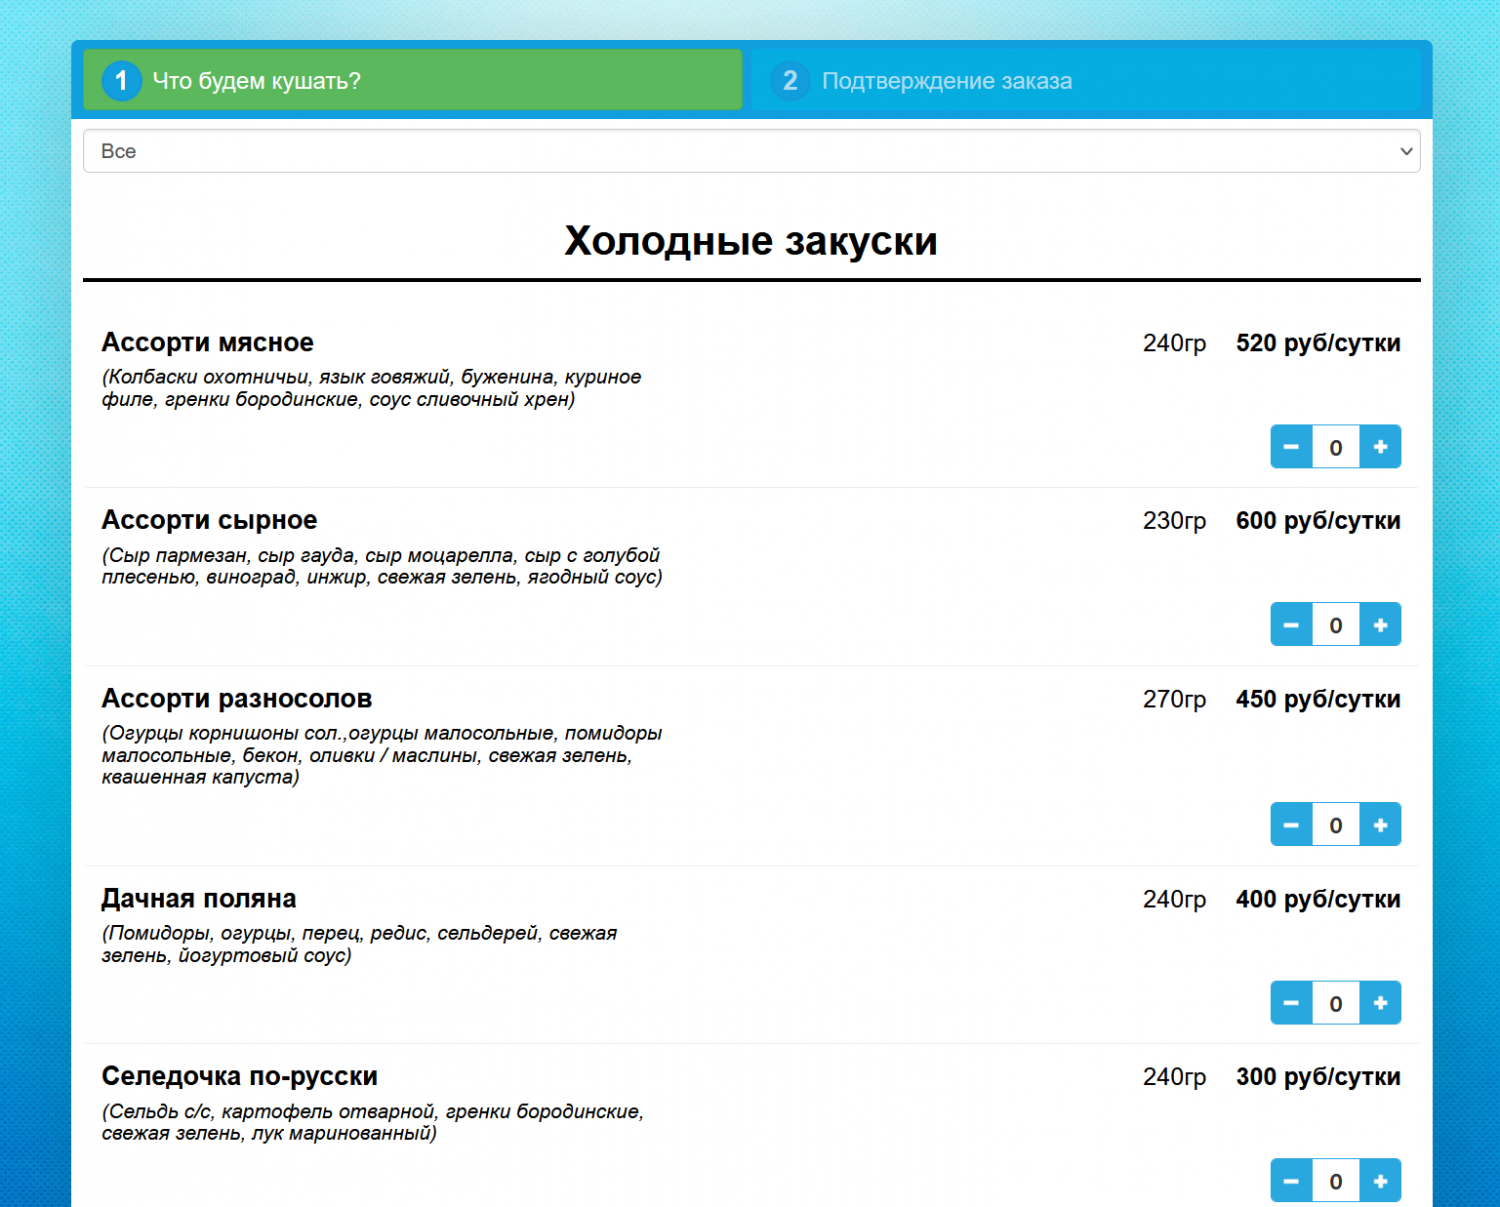Increase quantity of Ассорти мясное
This screenshot has width=1500, height=1207.
(1380, 447)
